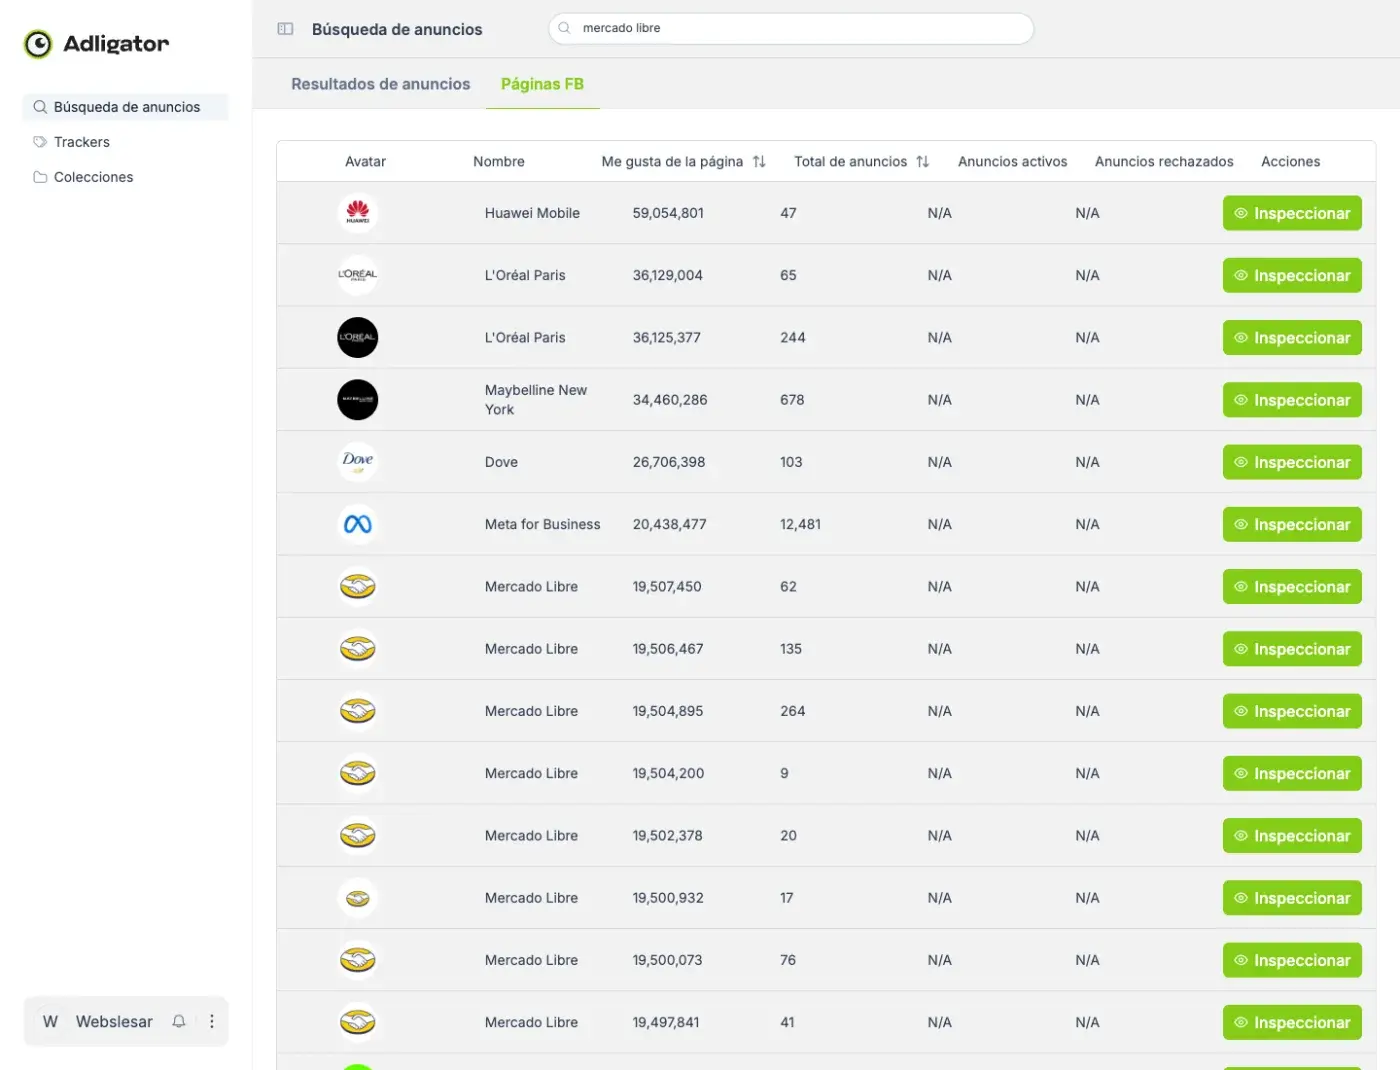The image size is (1400, 1070).
Task: Inspect the Meta for Business page
Action: pos(1292,524)
